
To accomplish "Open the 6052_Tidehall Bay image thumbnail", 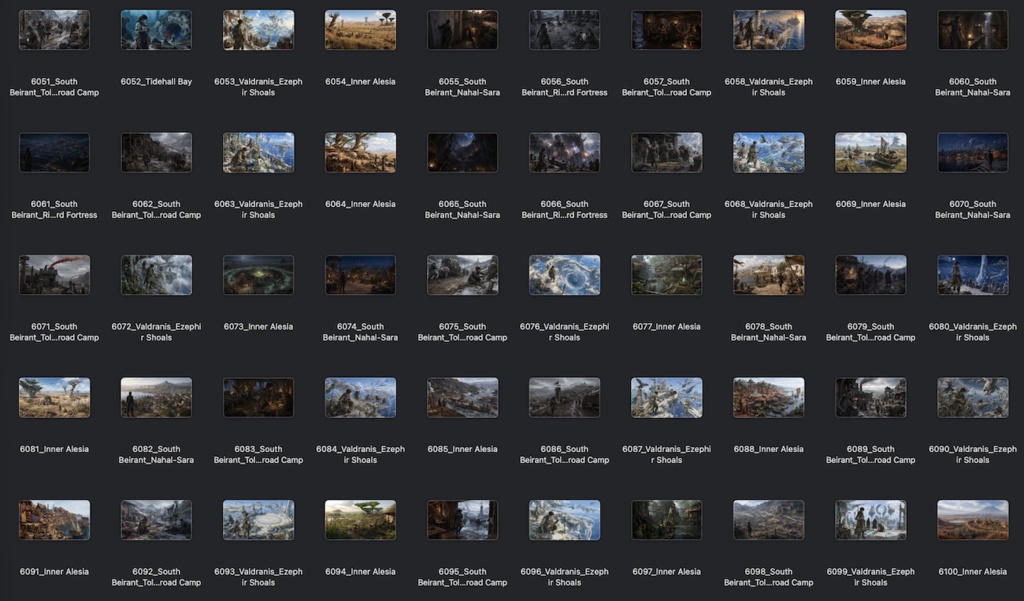I will (156, 30).
